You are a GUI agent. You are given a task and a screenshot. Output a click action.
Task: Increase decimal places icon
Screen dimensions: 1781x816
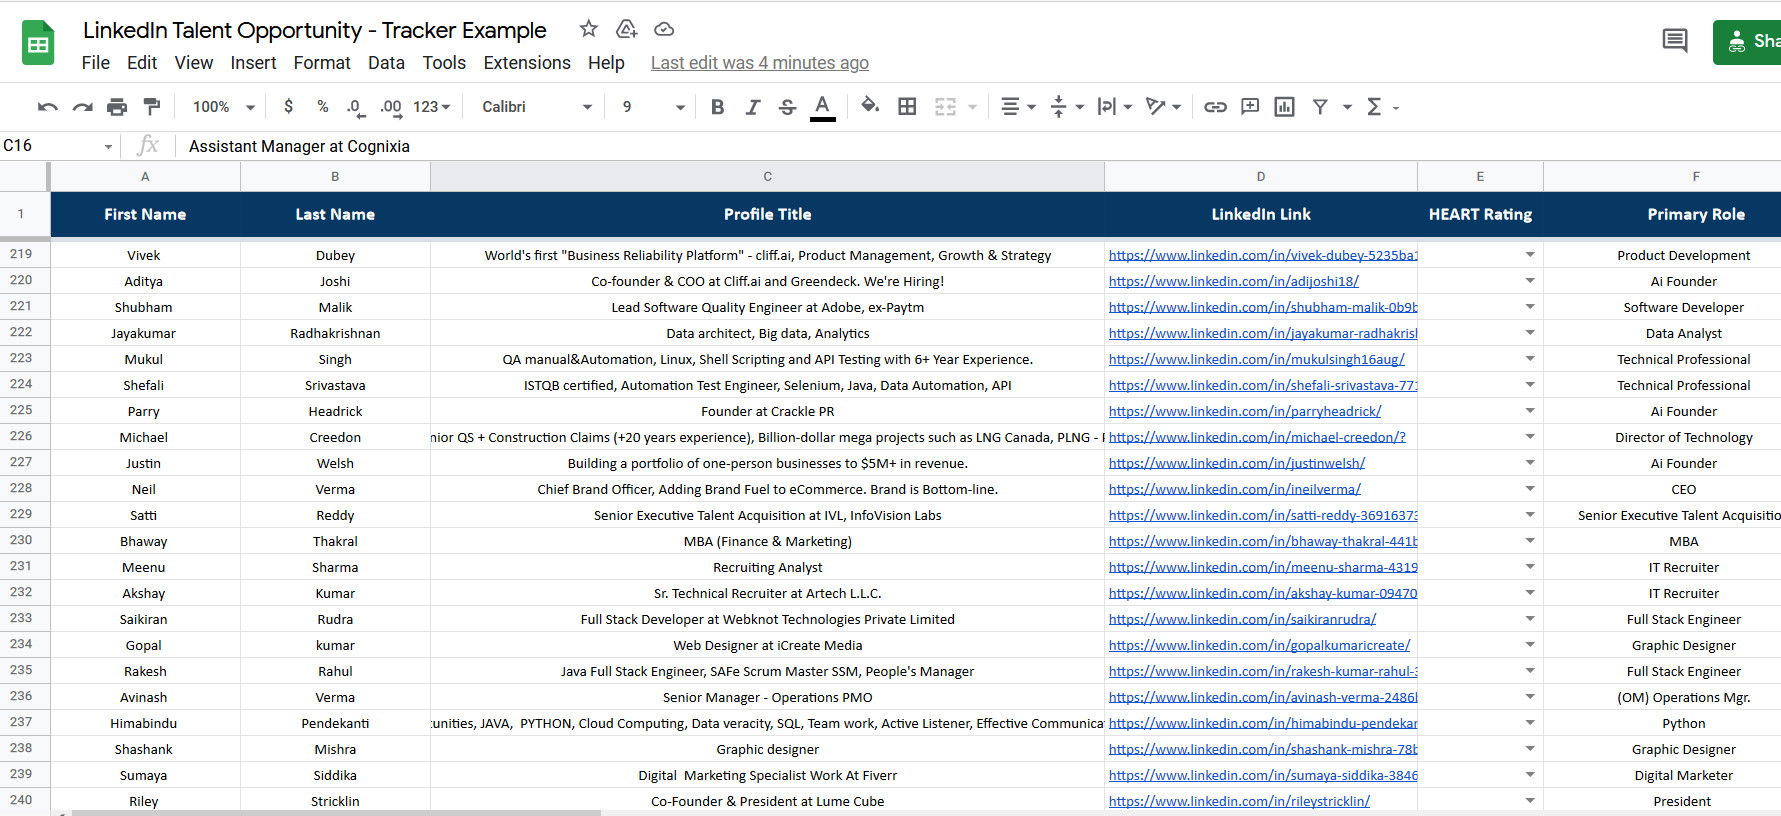[x=390, y=107]
